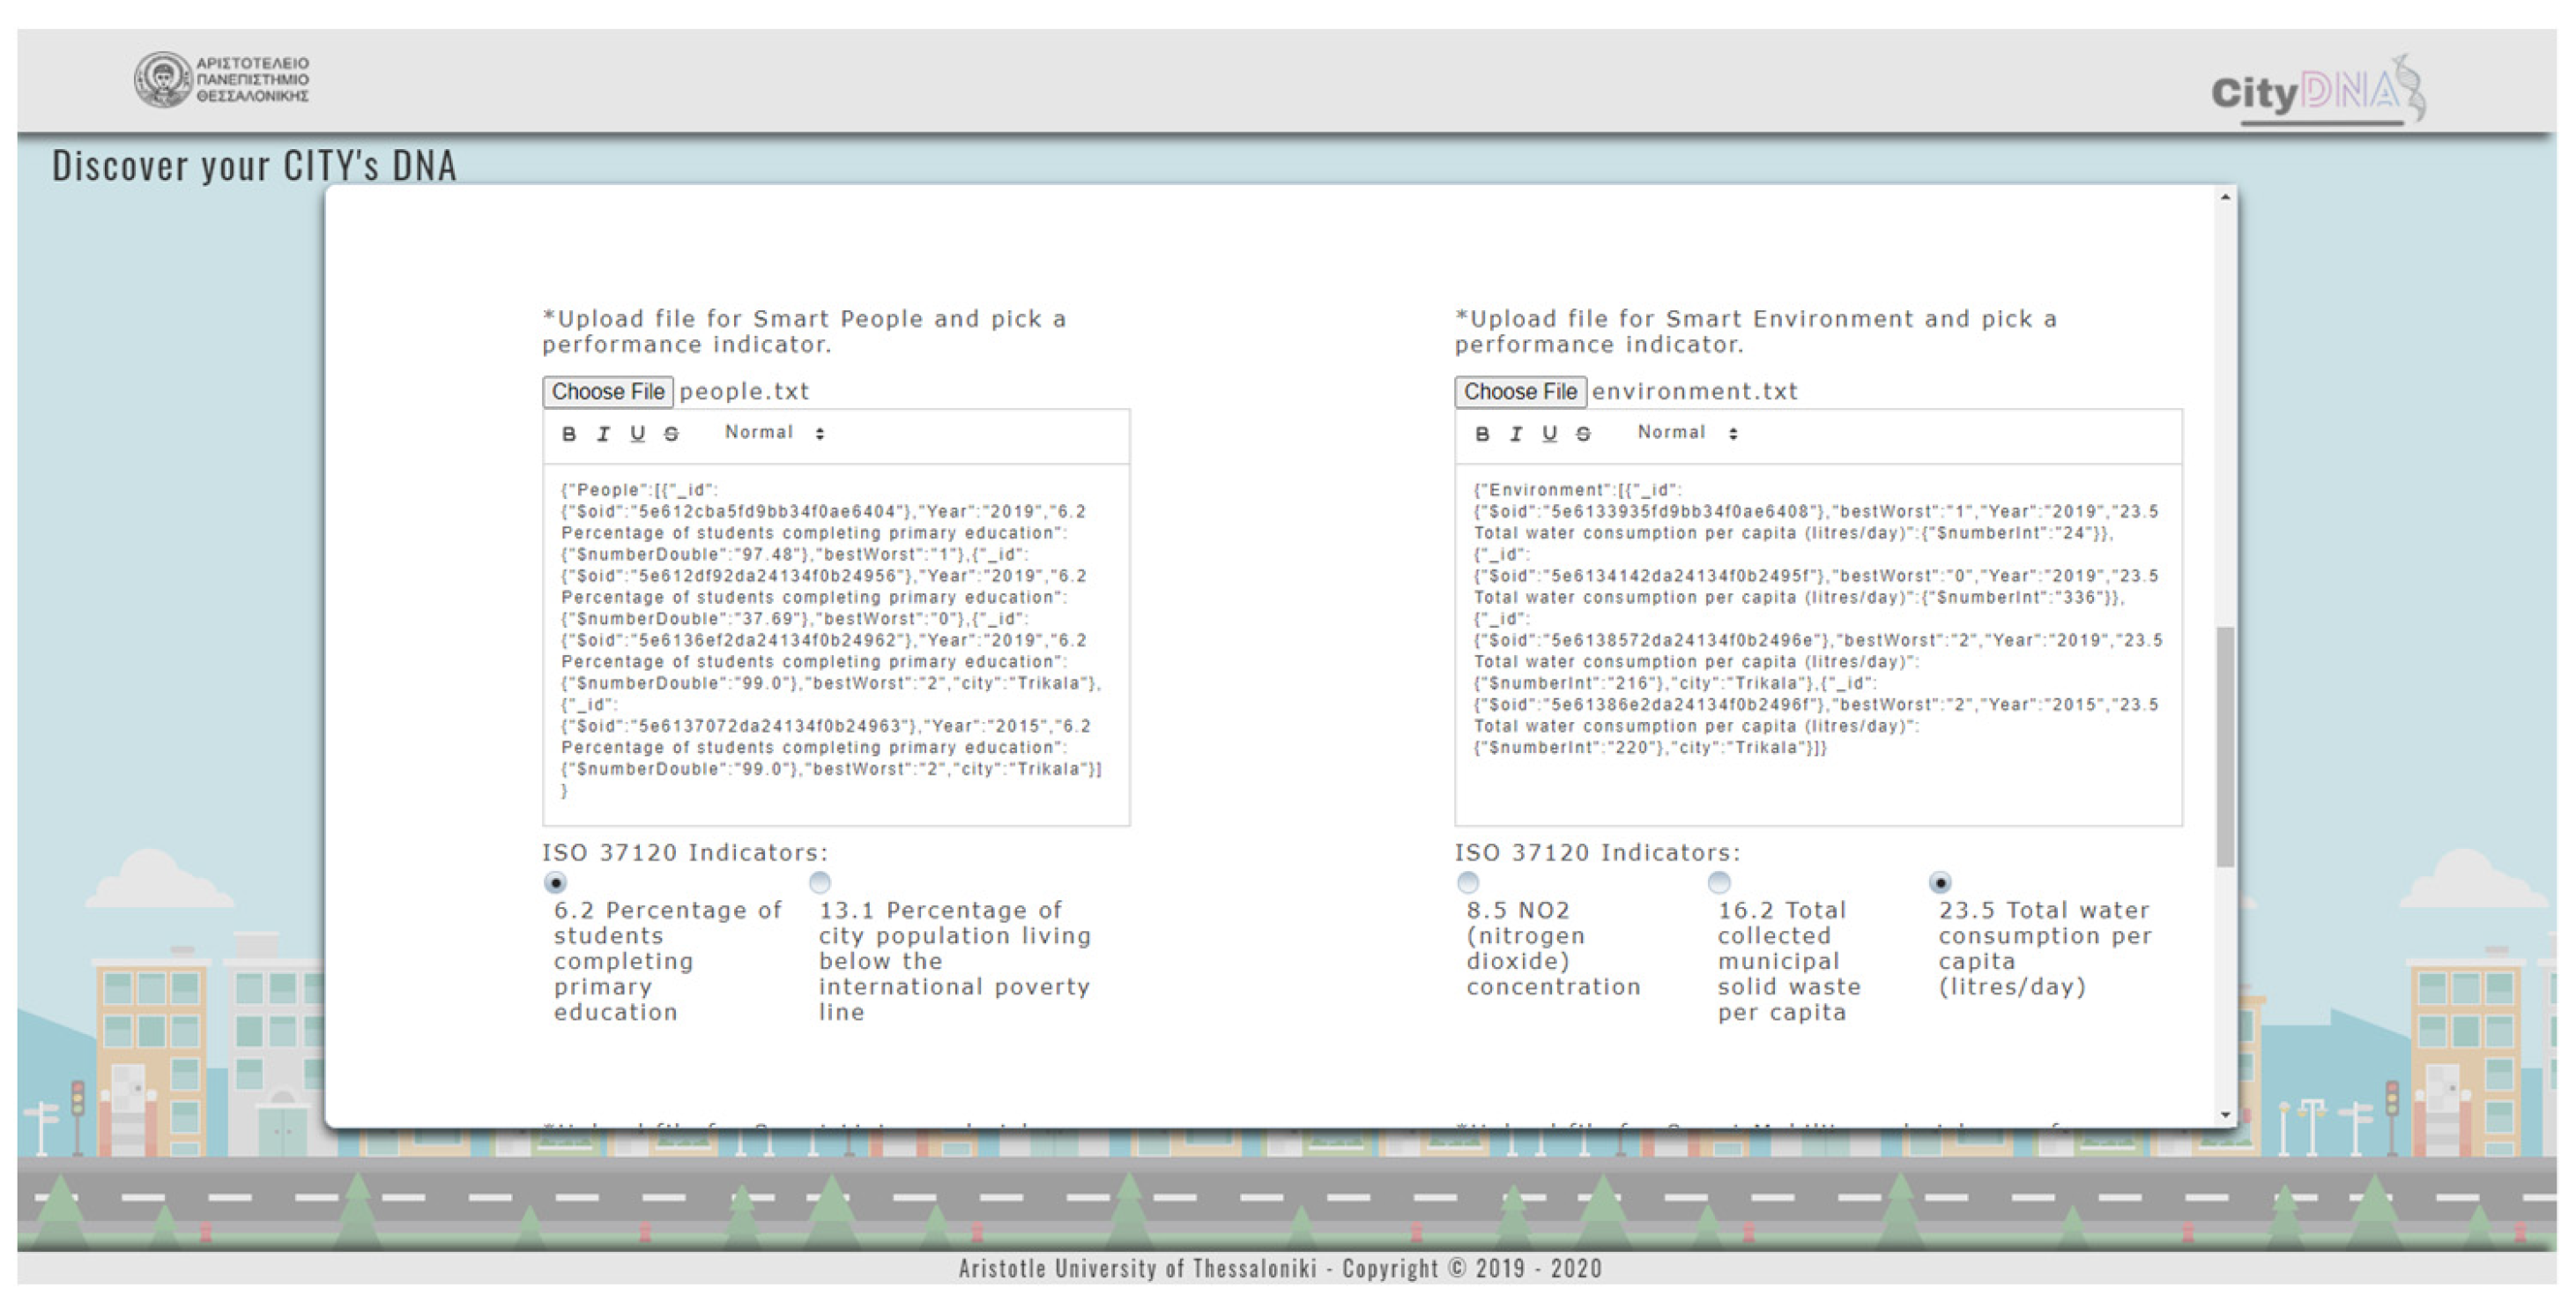Select 13.1 poverty line indicator radio
Viewport: 2576px width, 1310px height.
(x=820, y=883)
